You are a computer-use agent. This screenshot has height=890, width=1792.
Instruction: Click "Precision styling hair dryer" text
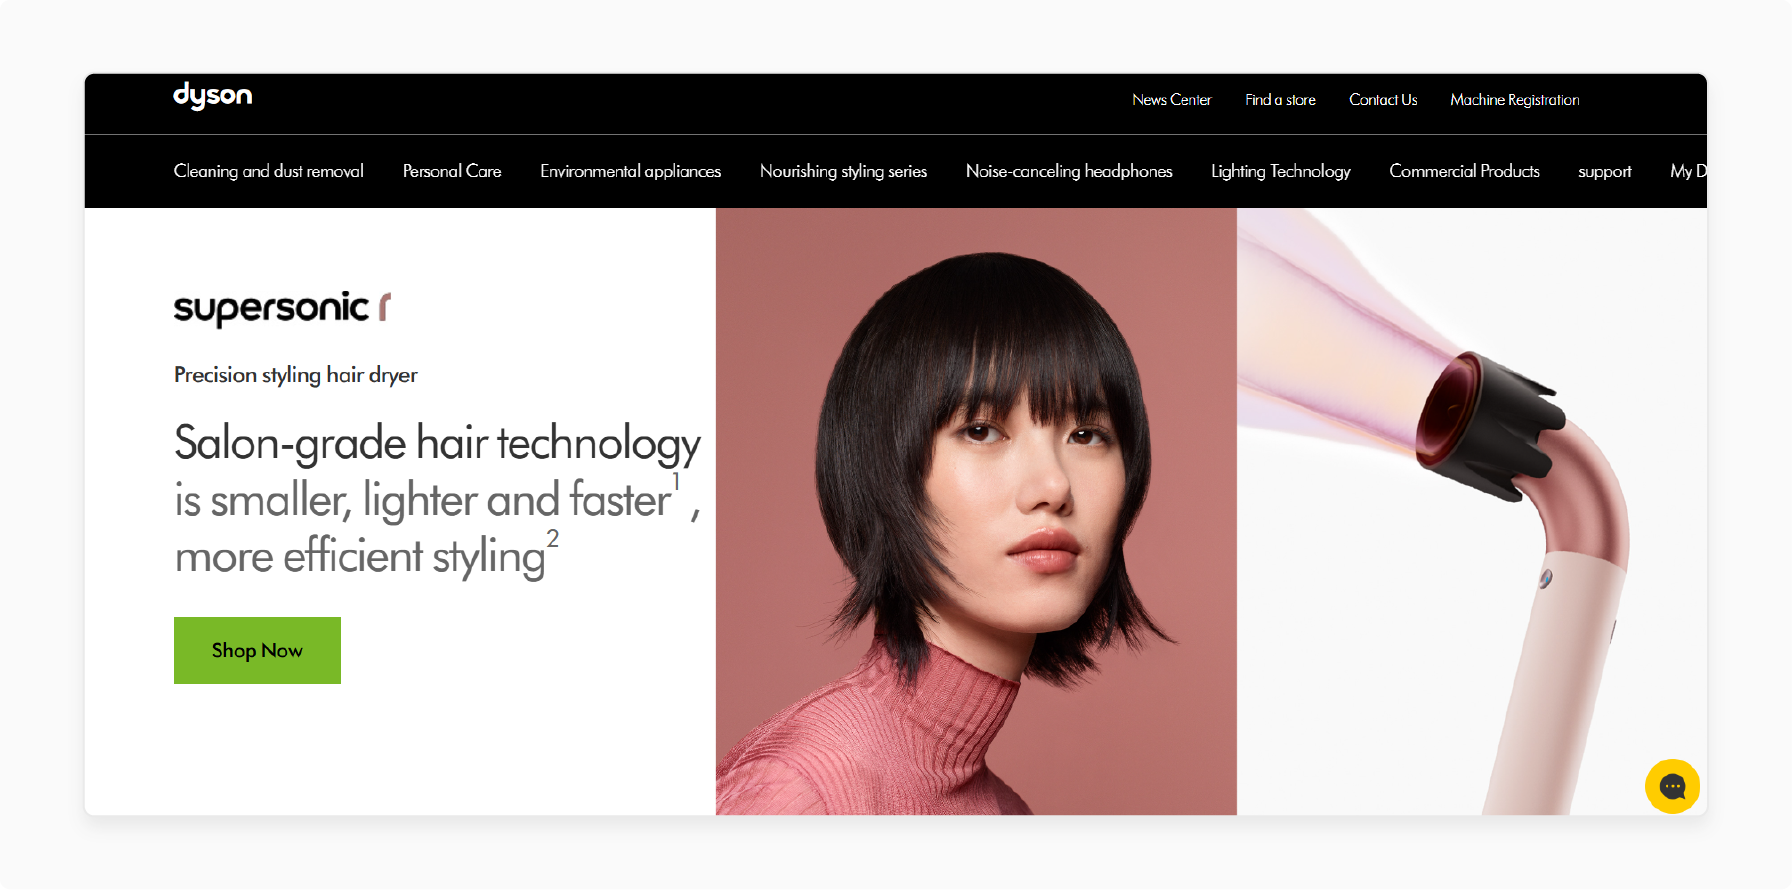[x=295, y=375]
